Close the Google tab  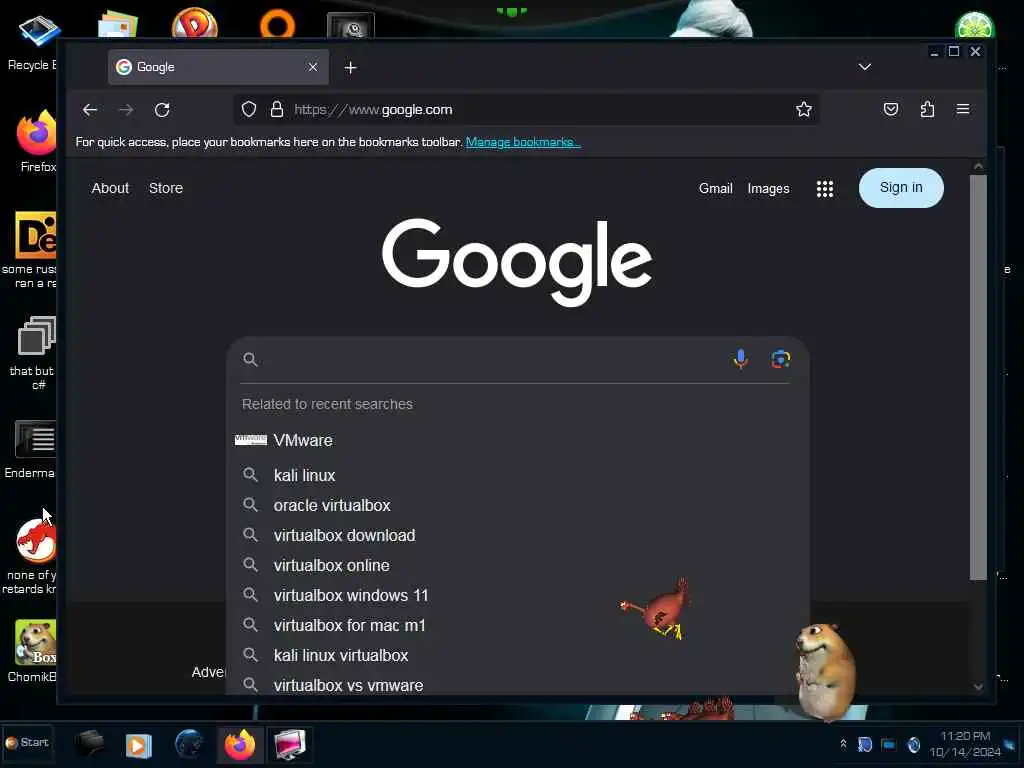point(313,67)
